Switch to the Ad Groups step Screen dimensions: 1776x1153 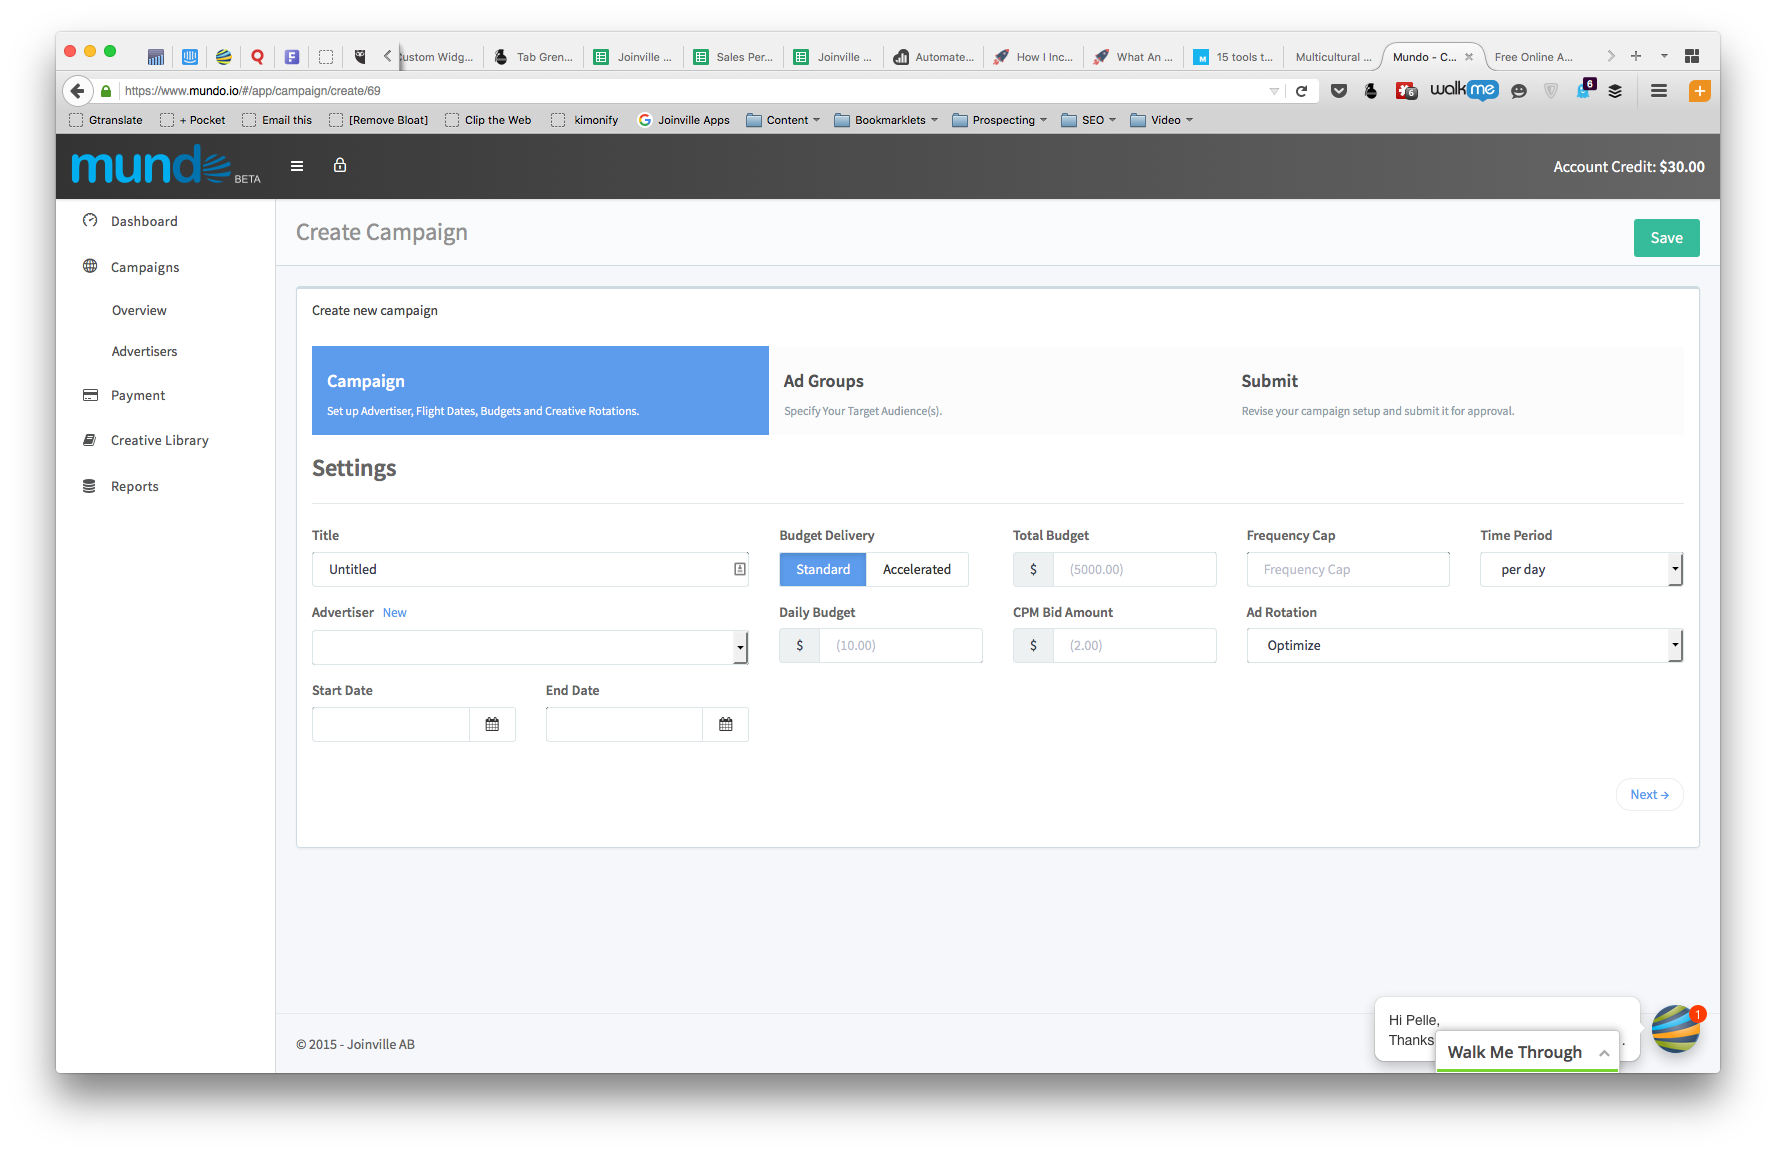coord(997,390)
